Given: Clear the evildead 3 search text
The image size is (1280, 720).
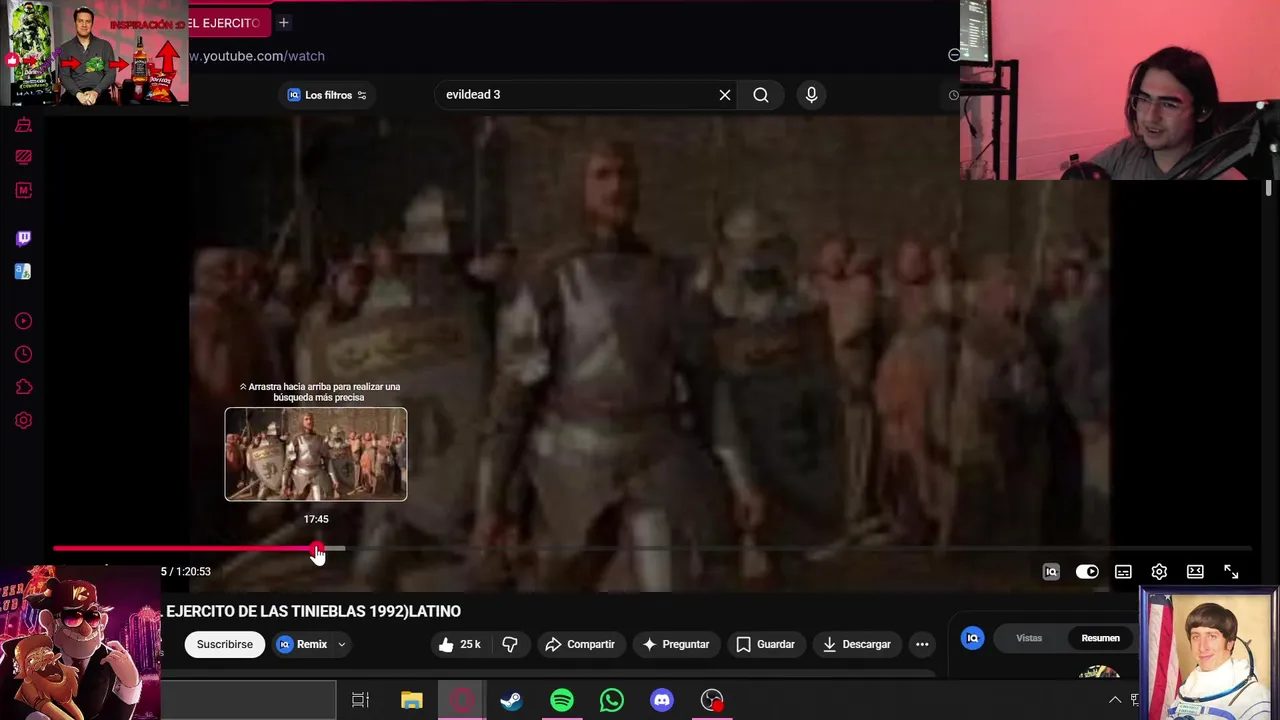Looking at the screenshot, I should tap(725, 95).
